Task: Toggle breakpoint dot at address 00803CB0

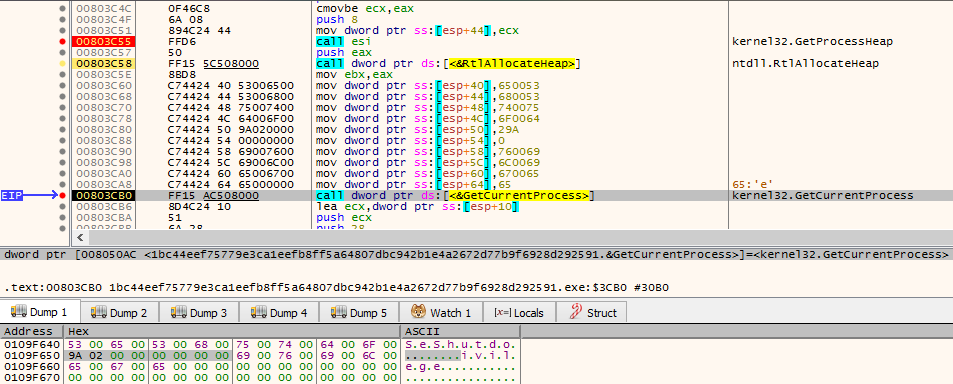Action: point(62,195)
